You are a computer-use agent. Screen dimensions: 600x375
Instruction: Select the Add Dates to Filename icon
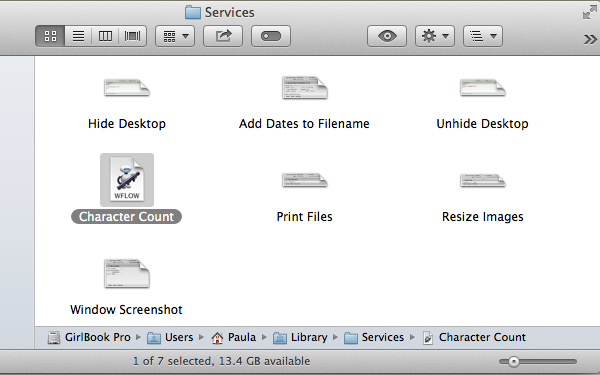click(305, 87)
